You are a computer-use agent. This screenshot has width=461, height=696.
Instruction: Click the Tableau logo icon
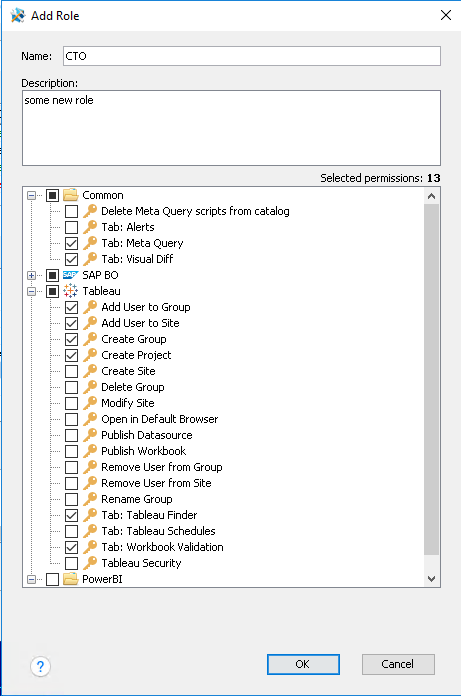71,291
